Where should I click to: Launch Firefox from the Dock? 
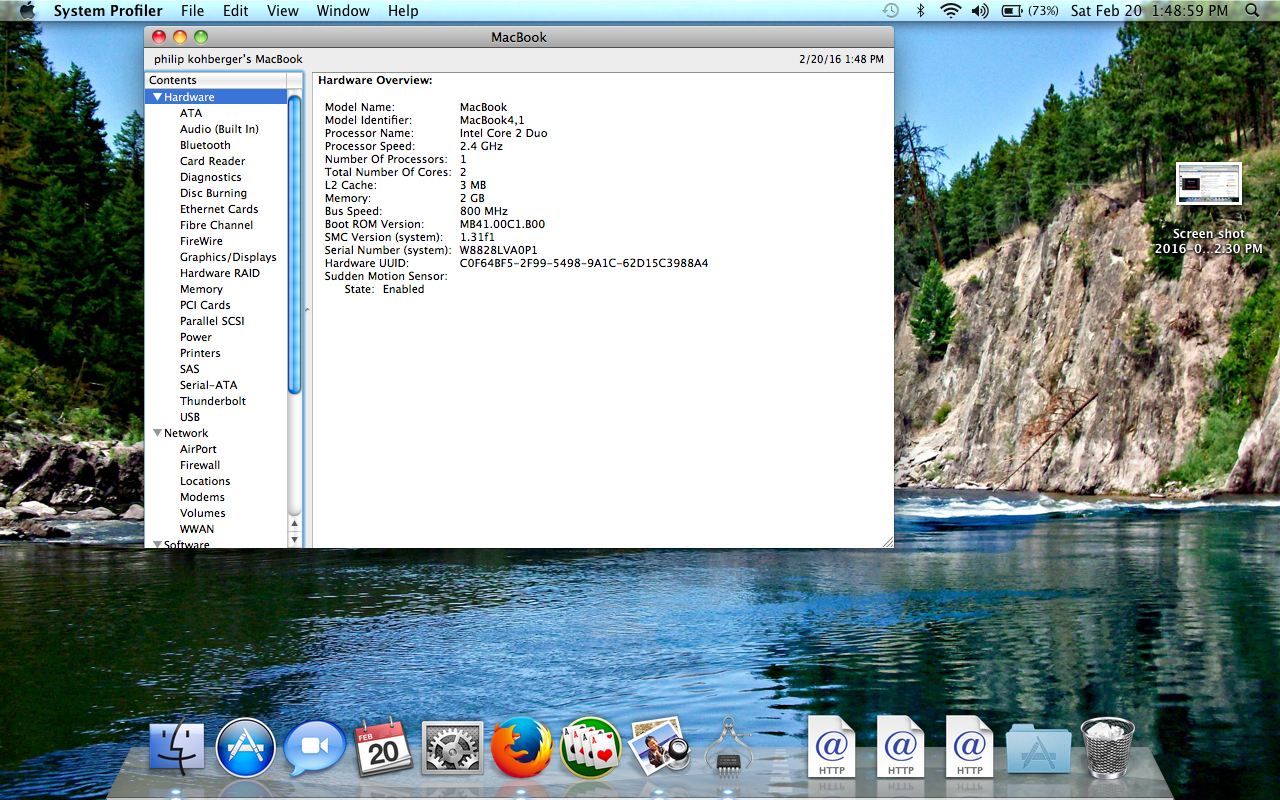522,748
